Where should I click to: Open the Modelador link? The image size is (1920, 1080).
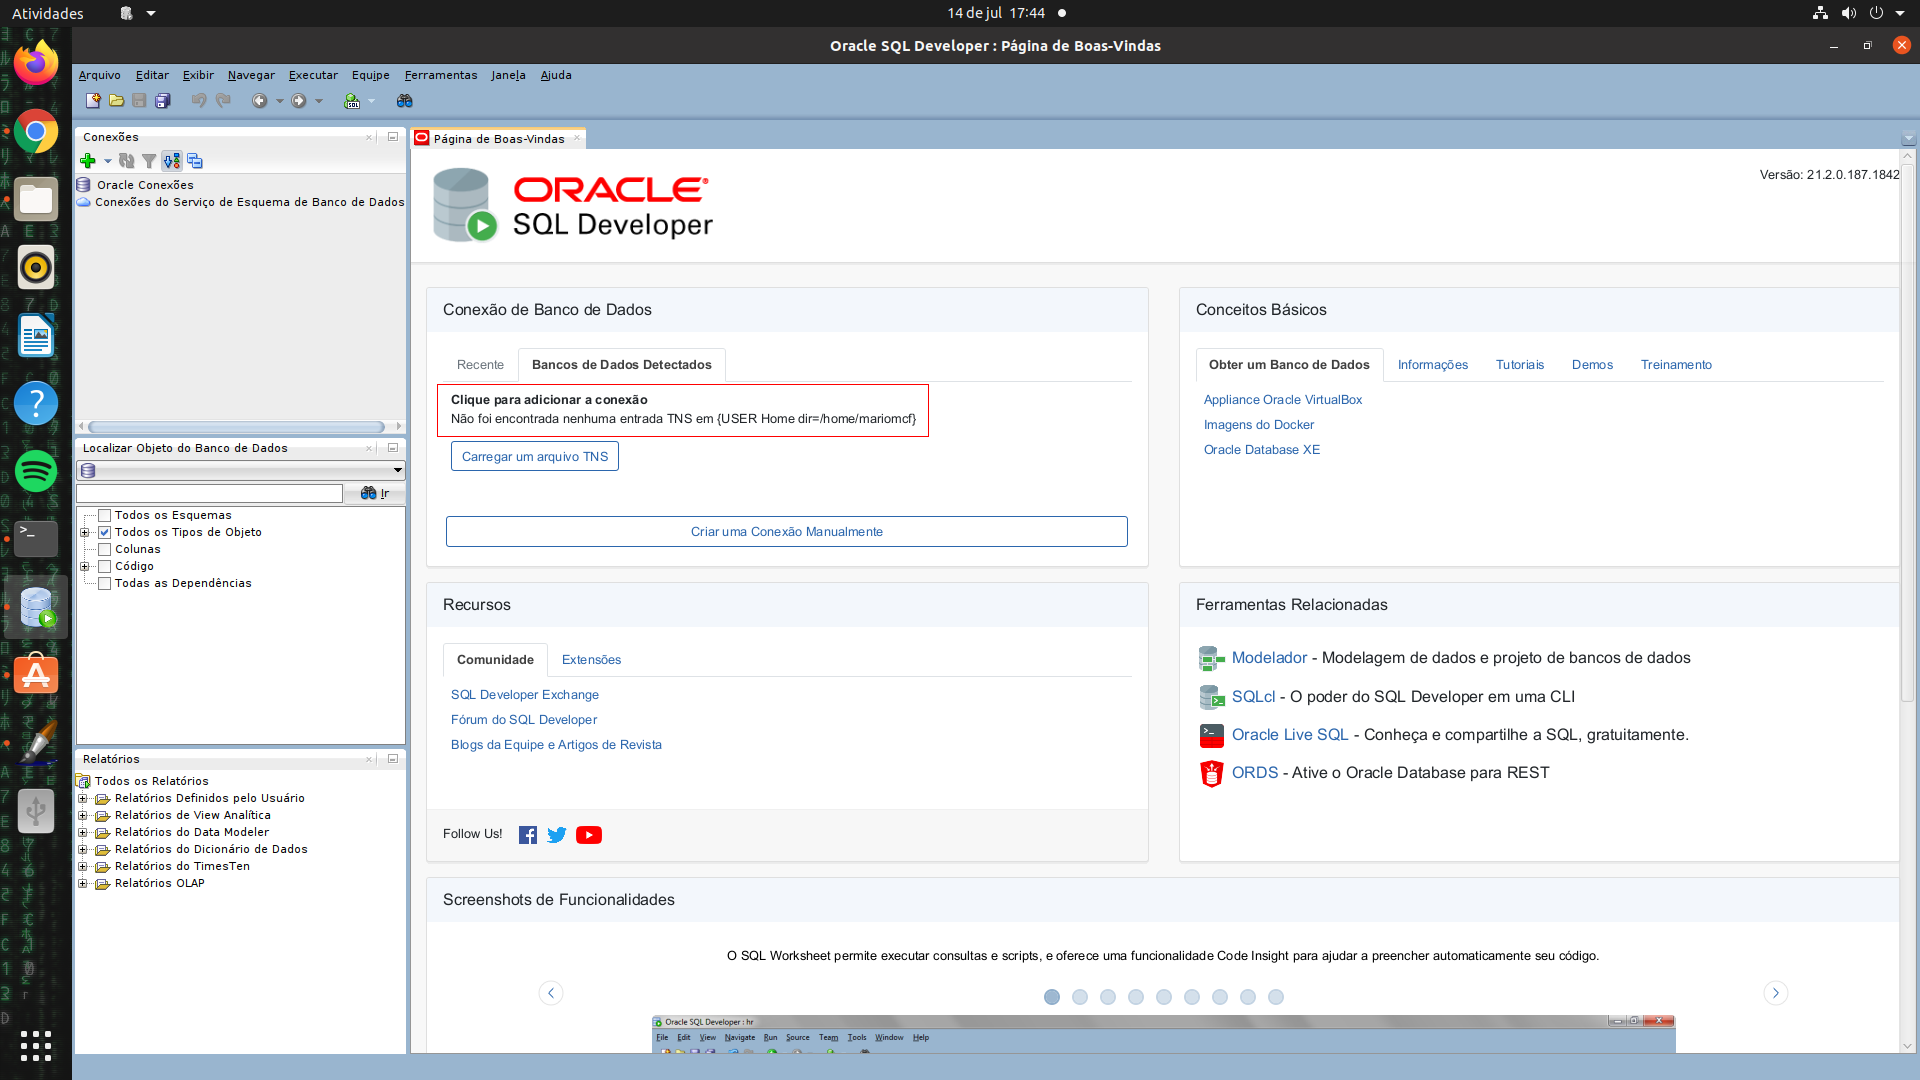[x=1269, y=658]
